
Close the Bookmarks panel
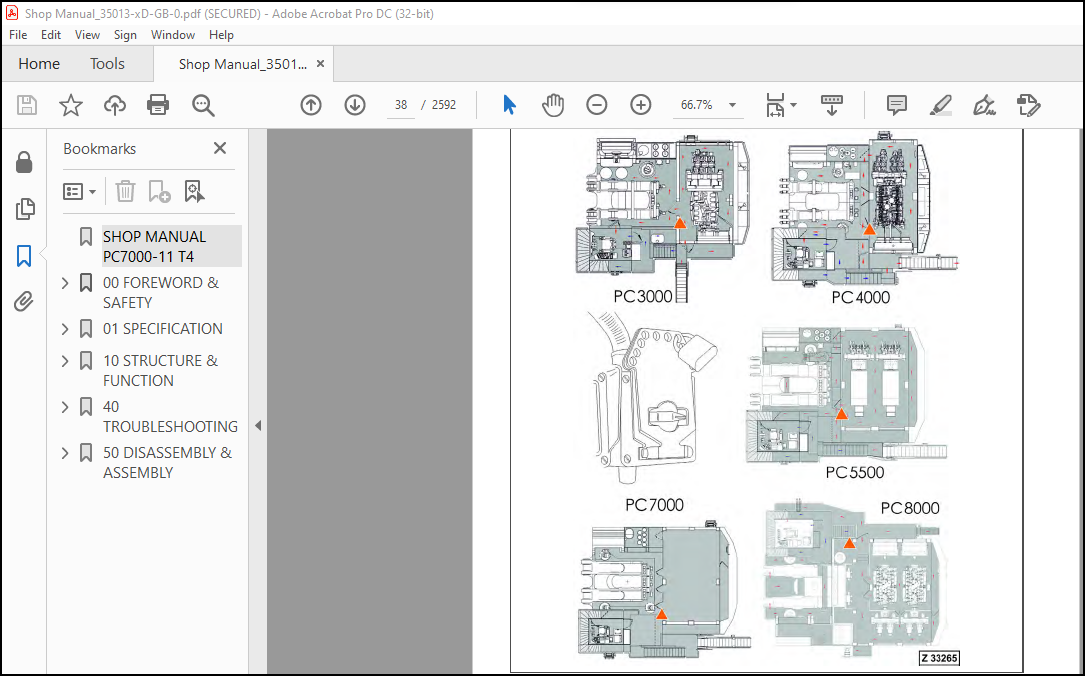[220, 148]
